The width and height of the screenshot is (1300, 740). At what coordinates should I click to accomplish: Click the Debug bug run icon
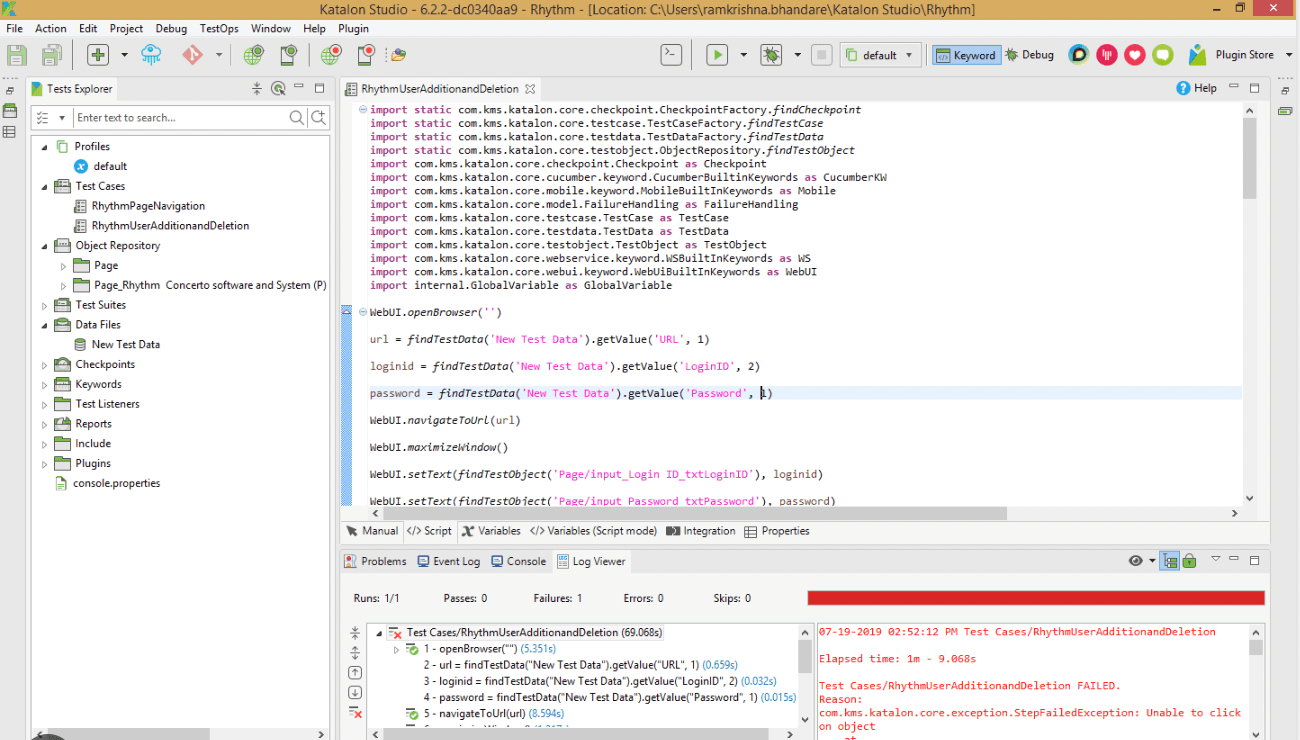[x=771, y=55]
